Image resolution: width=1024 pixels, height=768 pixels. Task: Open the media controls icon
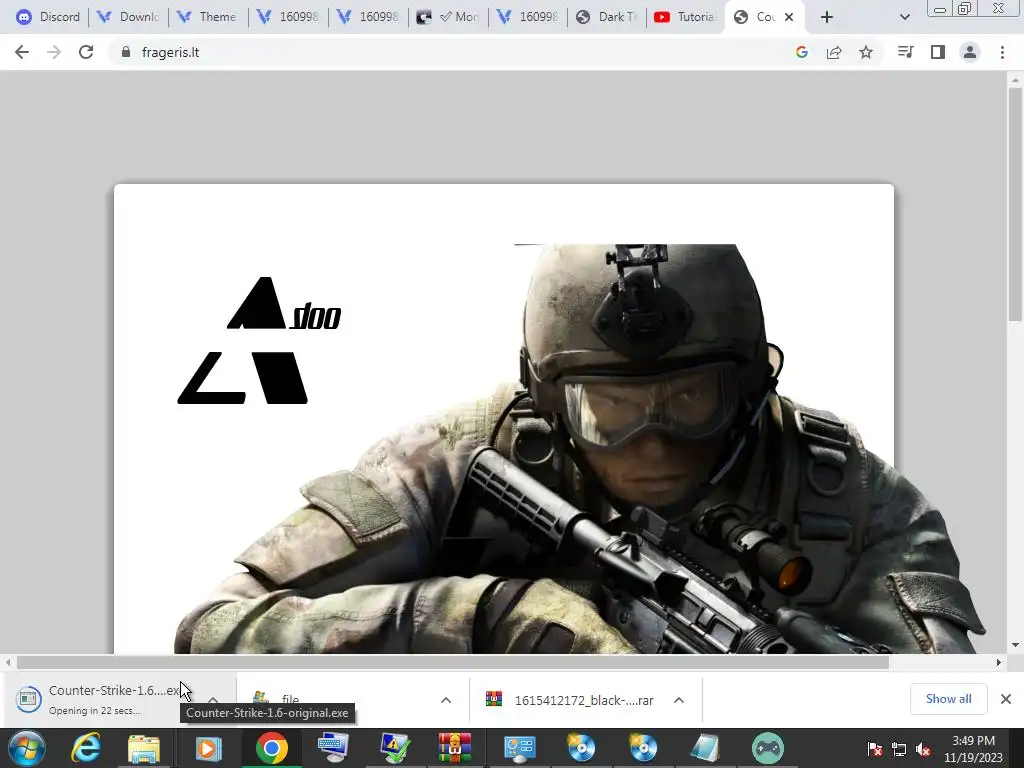tap(905, 52)
